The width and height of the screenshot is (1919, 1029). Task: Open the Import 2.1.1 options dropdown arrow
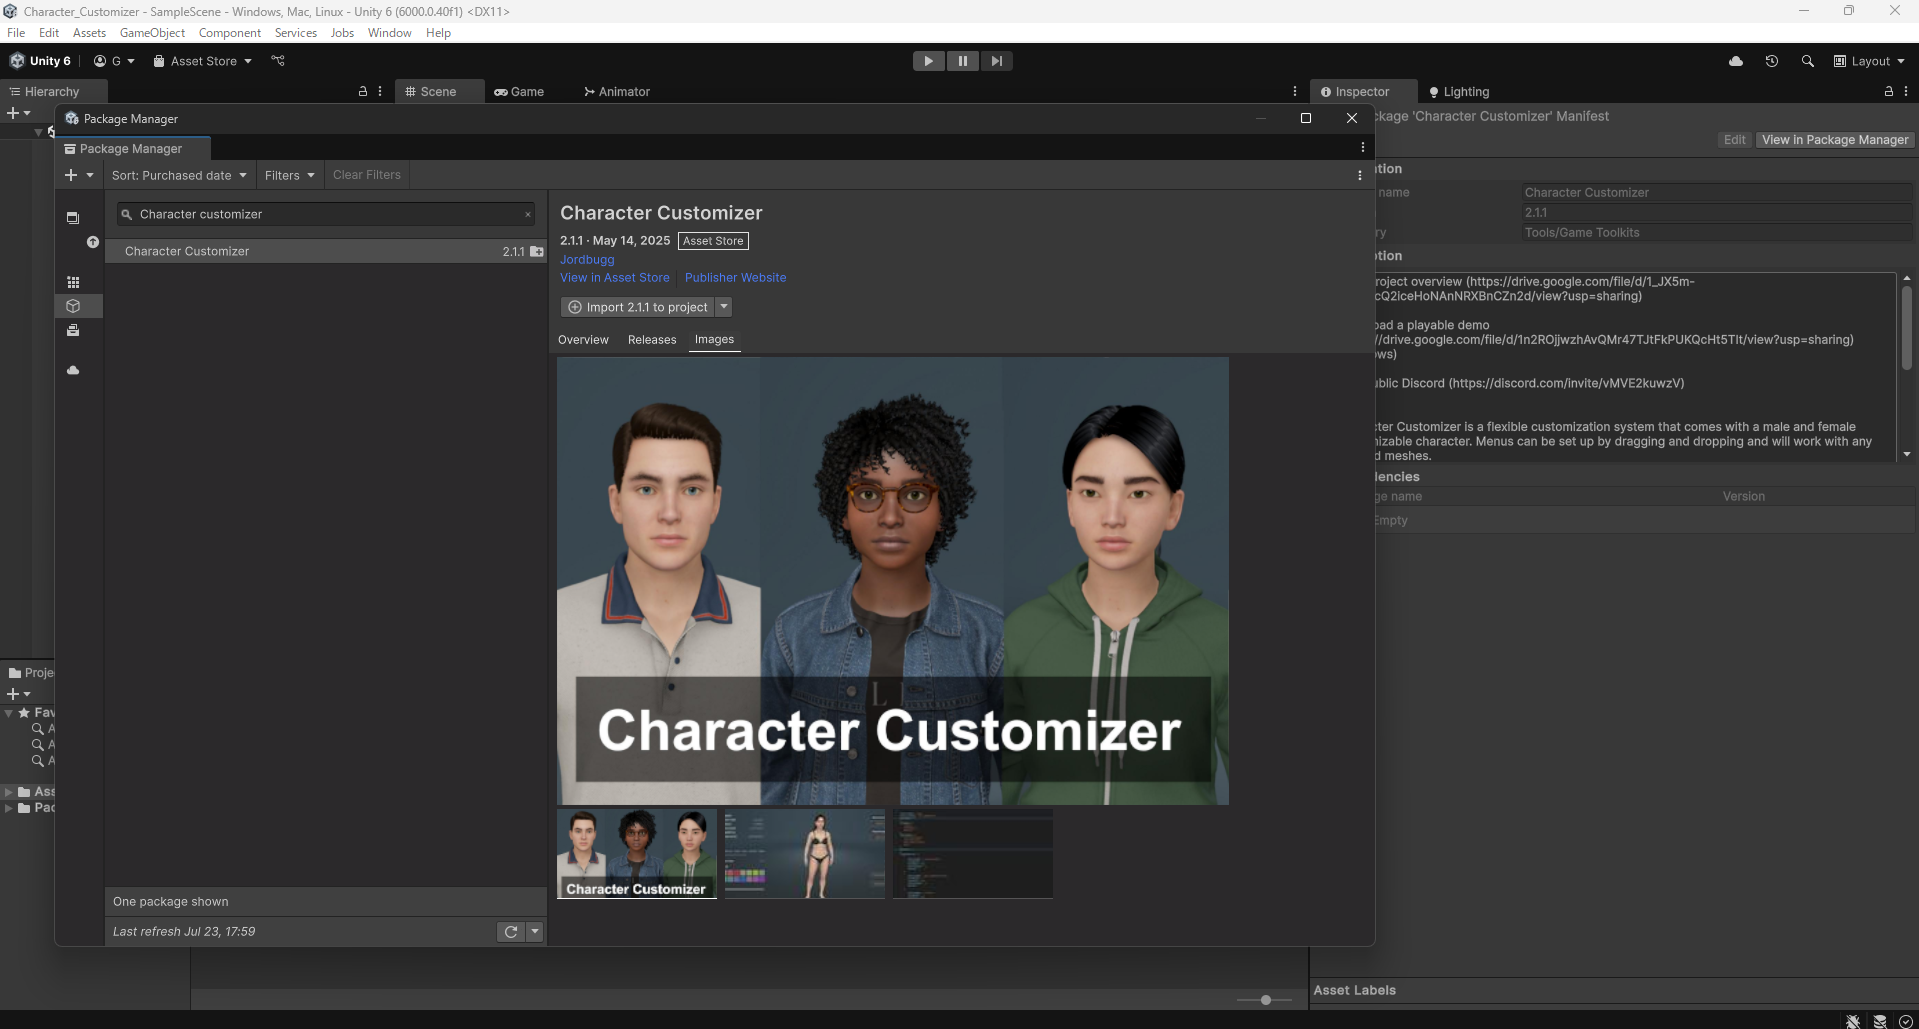724,307
